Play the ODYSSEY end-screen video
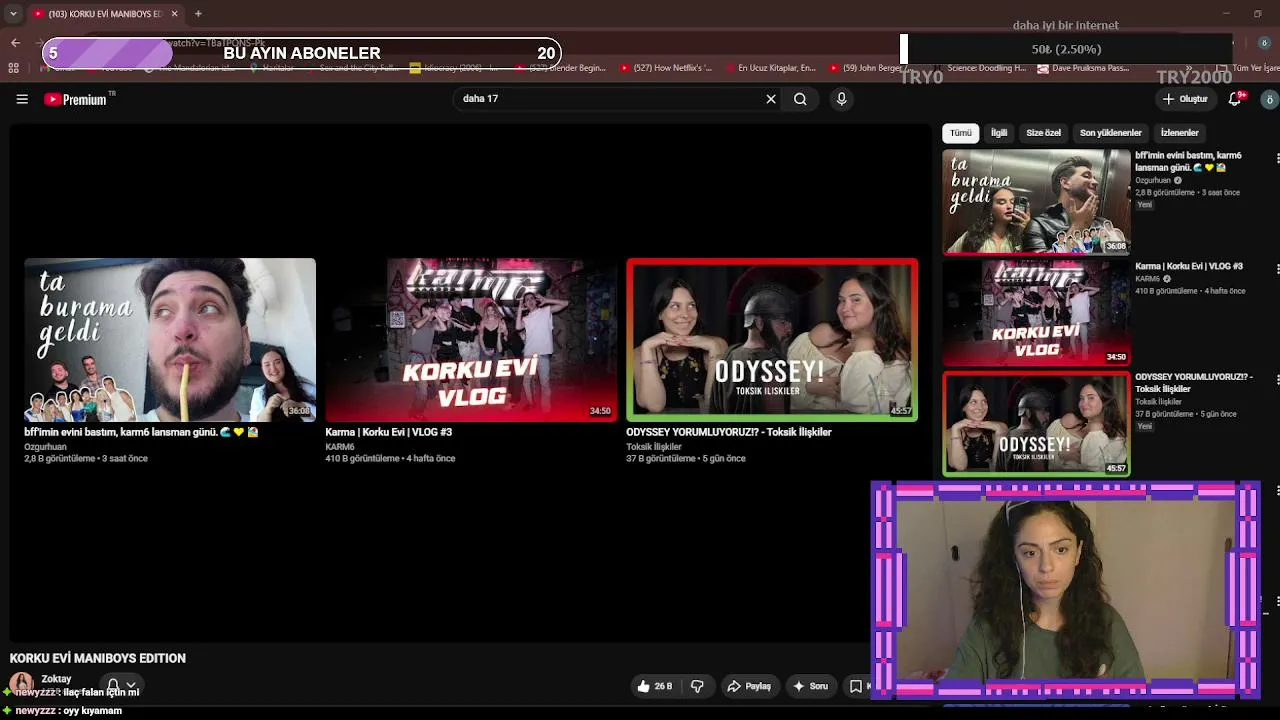1280x720 pixels. 772,340
